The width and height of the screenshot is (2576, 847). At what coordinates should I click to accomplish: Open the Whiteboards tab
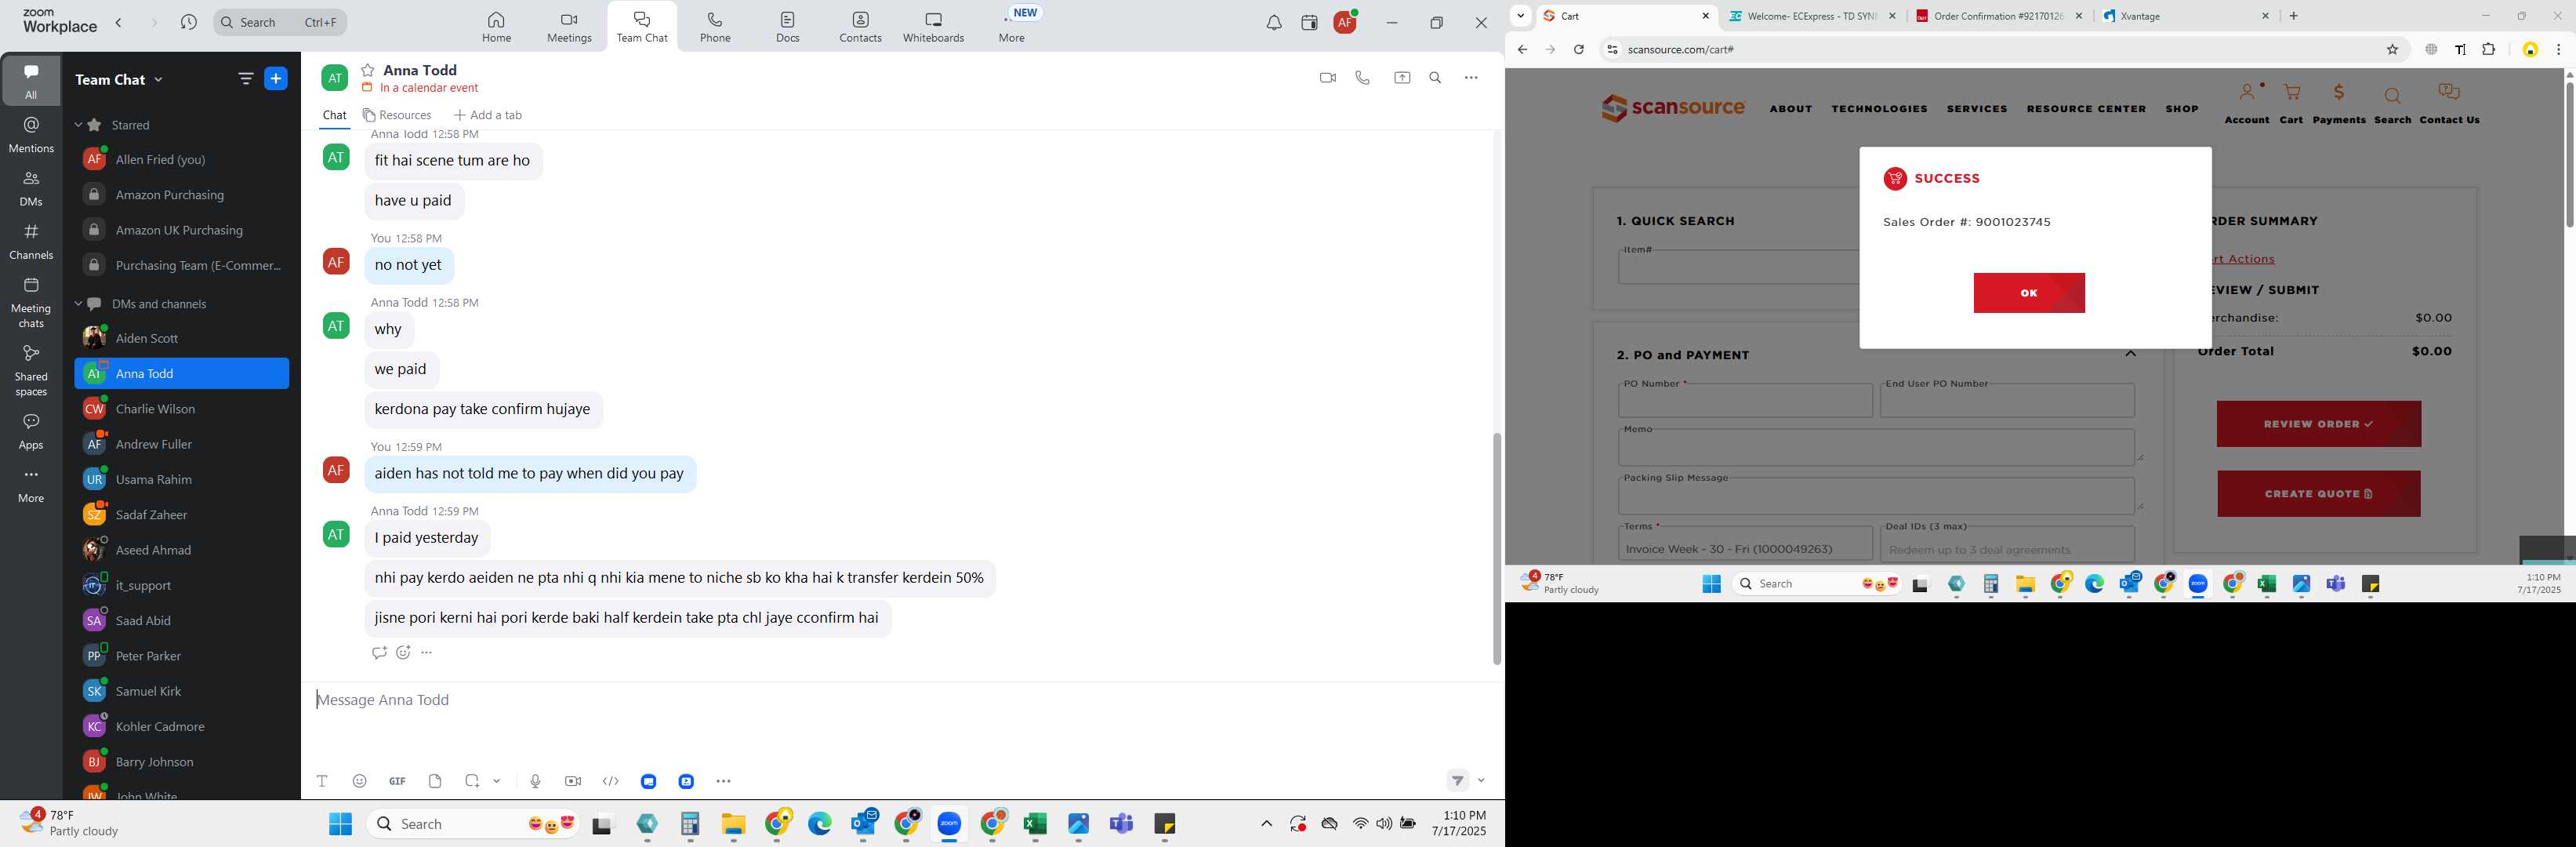point(933,27)
